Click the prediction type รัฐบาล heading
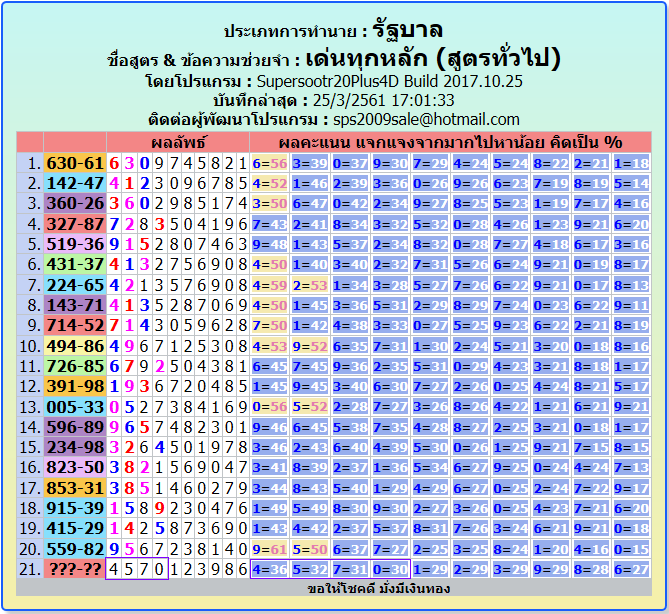 coord(407,30)
